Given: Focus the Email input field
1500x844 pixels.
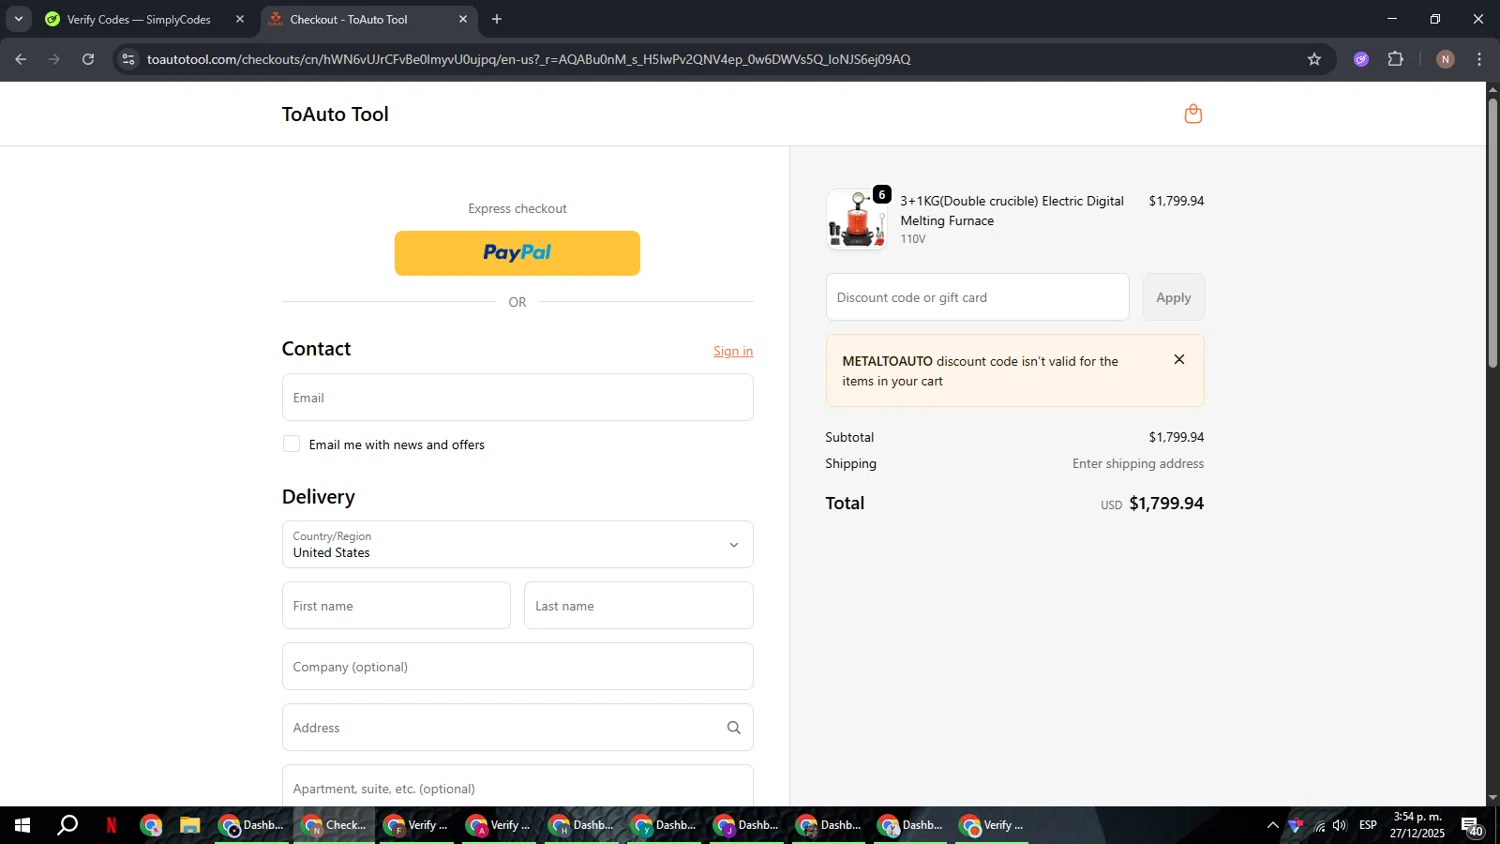Looking at the screenshot, I should (x=517, y=397).
